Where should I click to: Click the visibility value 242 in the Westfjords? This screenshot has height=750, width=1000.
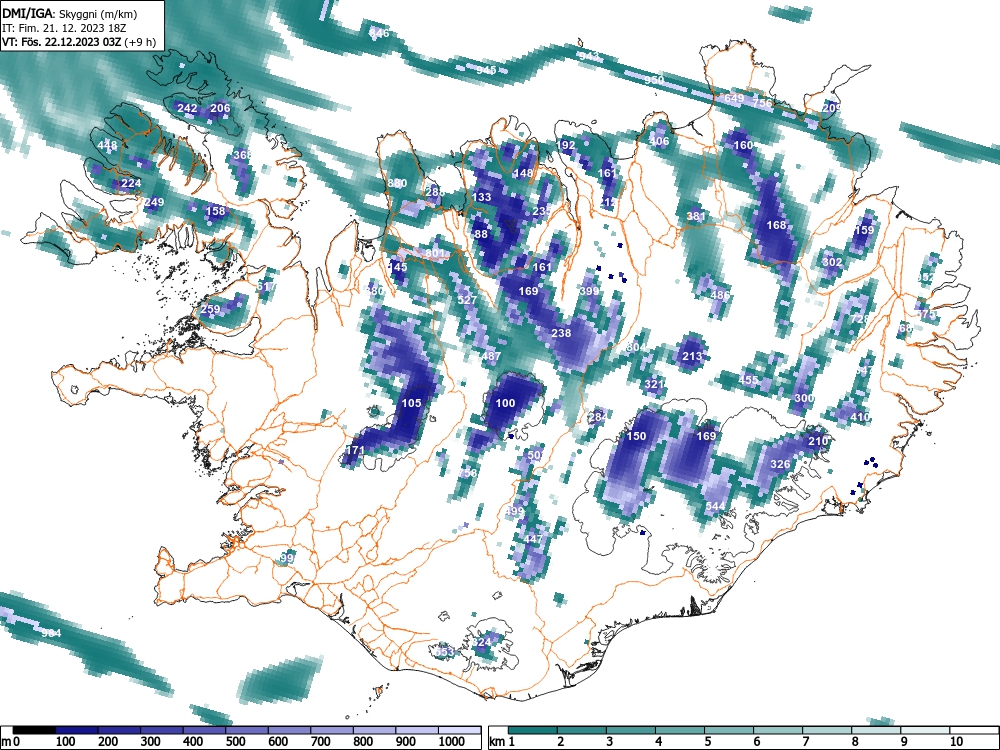pyautogui.click(x=187, y=108)
